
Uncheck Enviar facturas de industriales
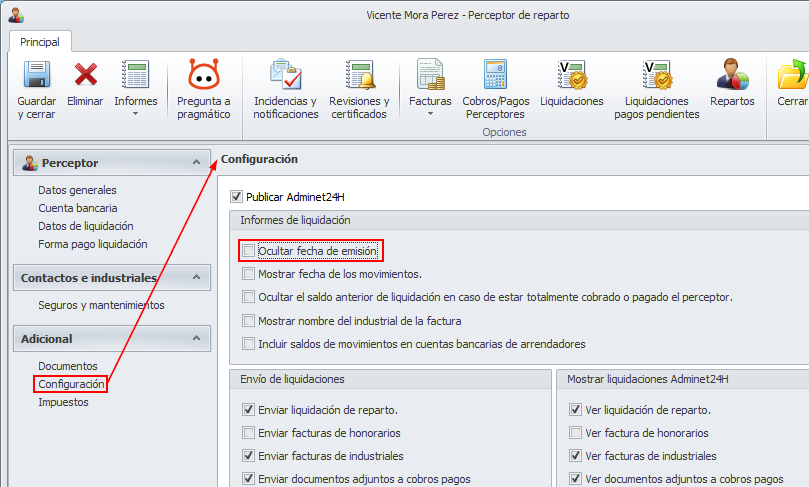coord(249,456)
